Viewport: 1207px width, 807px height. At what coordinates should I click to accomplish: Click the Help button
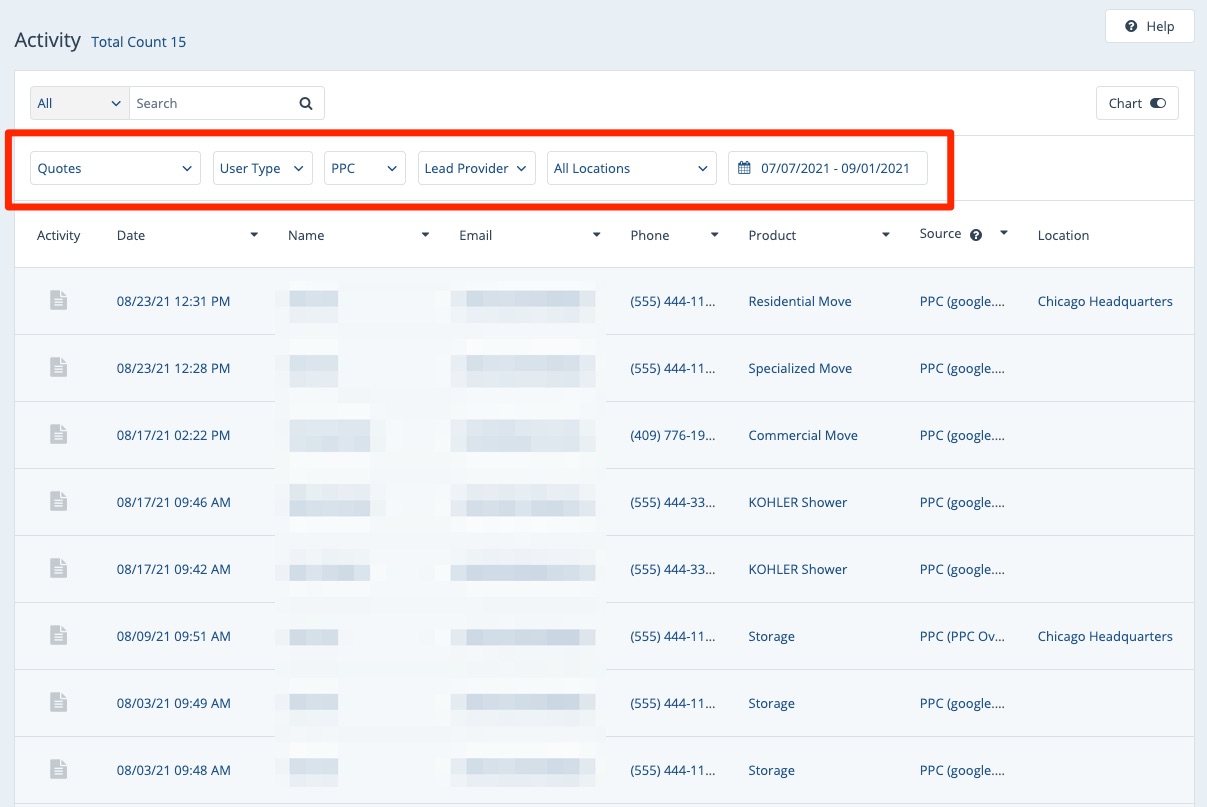[x=1149, y=26]
